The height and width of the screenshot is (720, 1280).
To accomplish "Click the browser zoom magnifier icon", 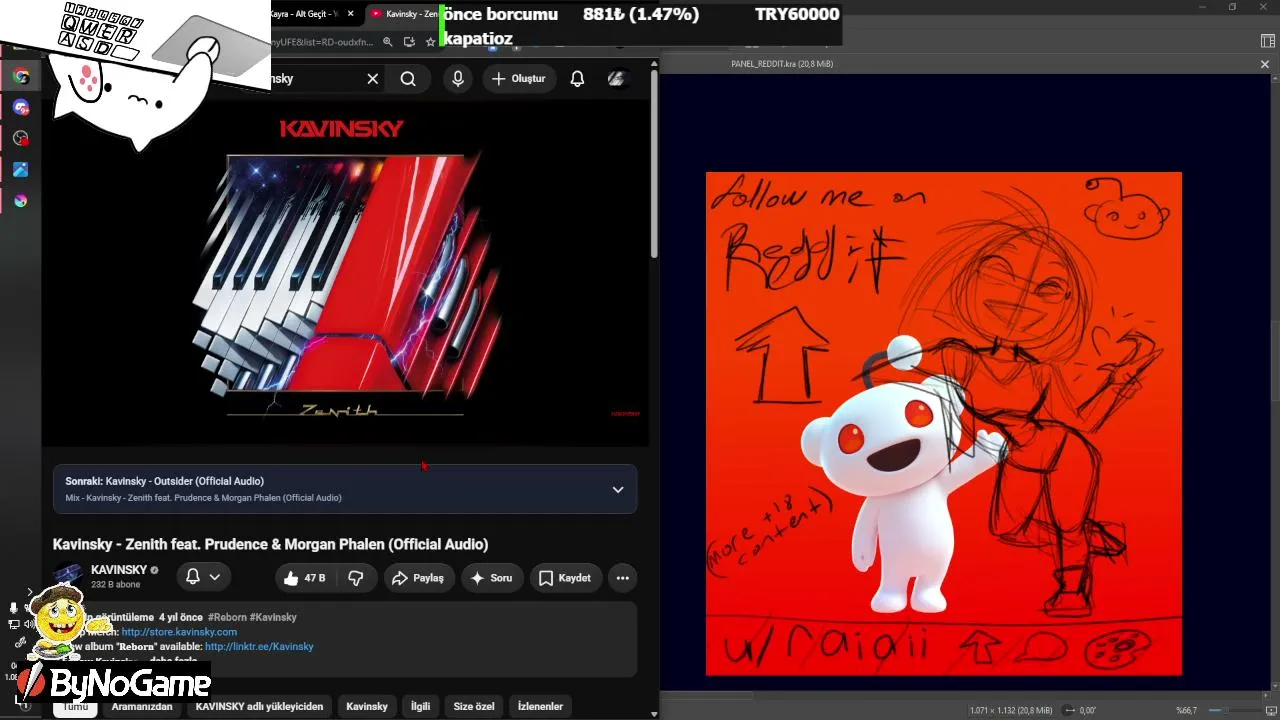I will [x=388, y=41].
